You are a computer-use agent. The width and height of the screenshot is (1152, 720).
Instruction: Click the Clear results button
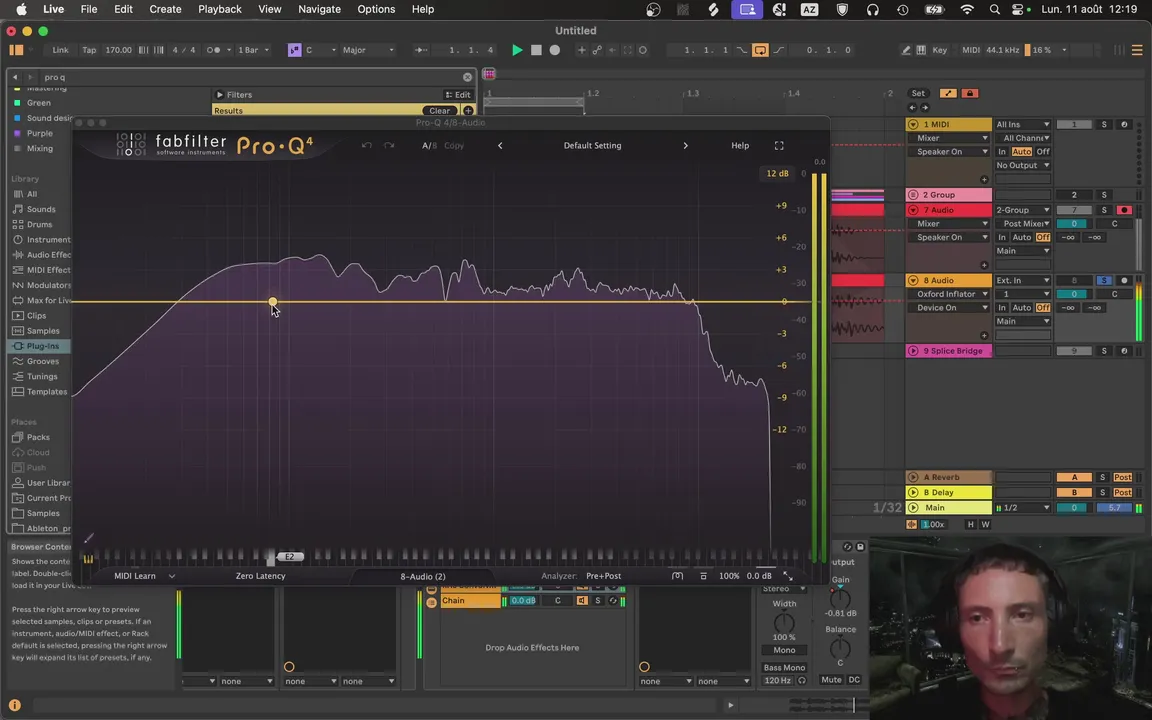tap(439, 111)
